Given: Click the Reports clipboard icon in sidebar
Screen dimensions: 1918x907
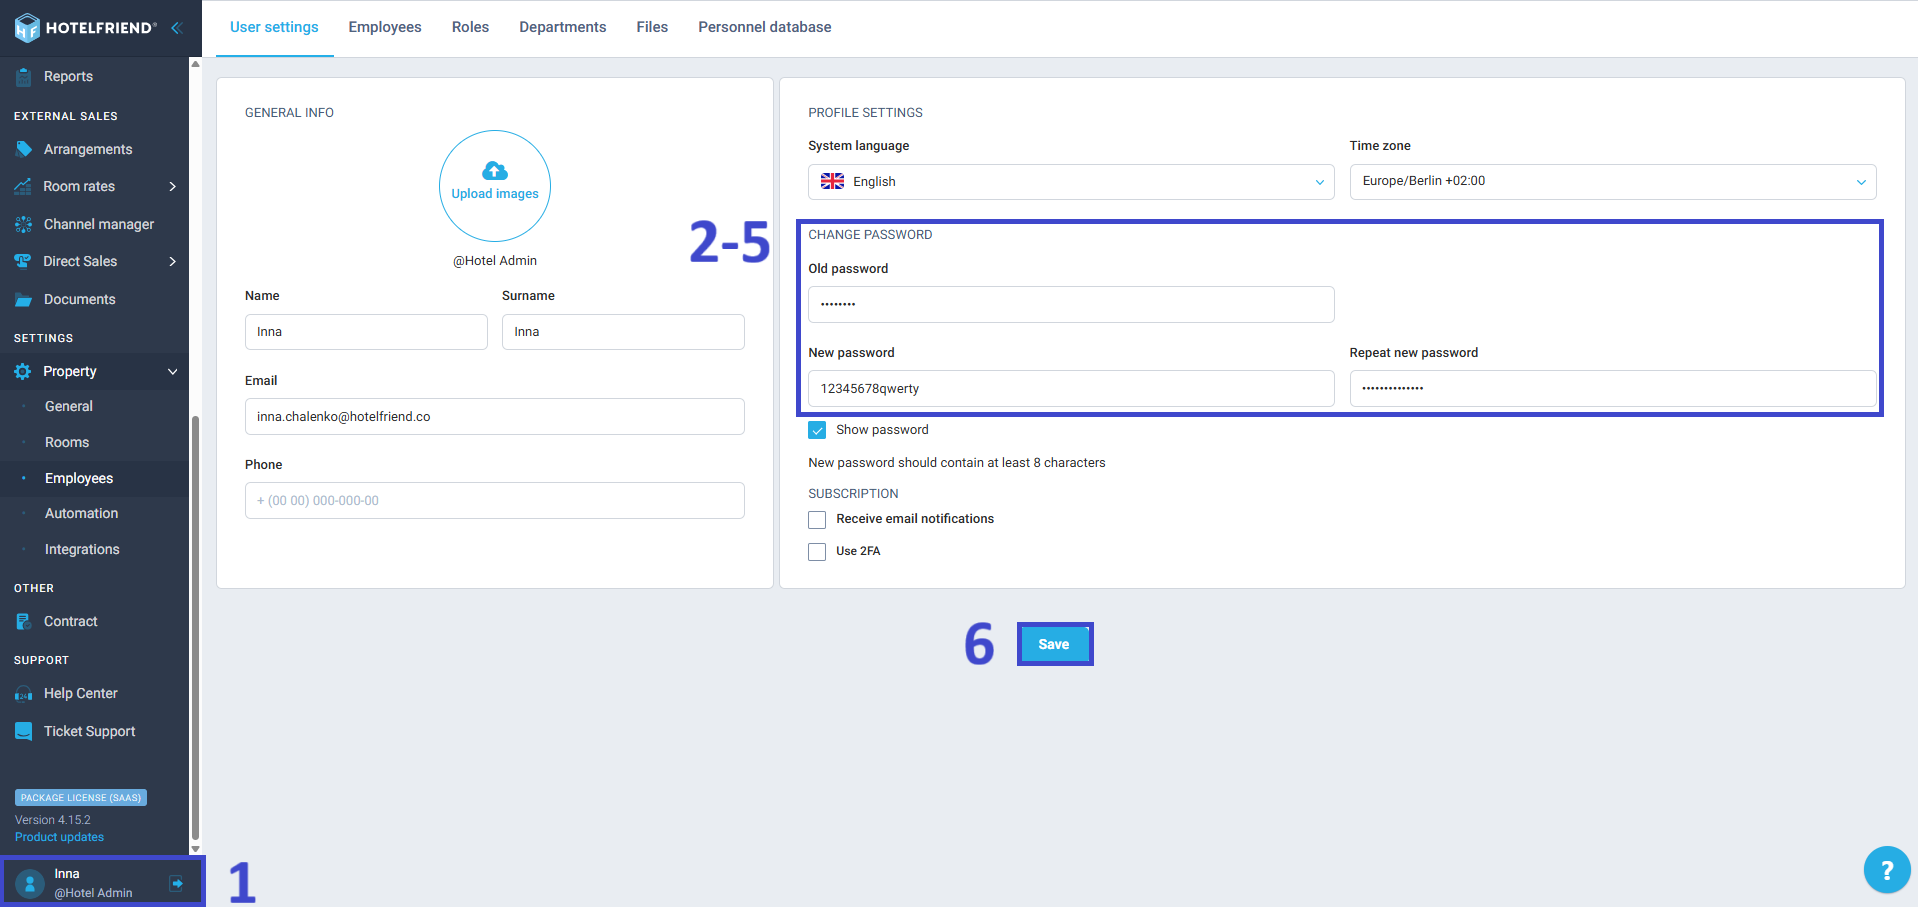Looking at the screenshot, I should click(x=24, y=77).
